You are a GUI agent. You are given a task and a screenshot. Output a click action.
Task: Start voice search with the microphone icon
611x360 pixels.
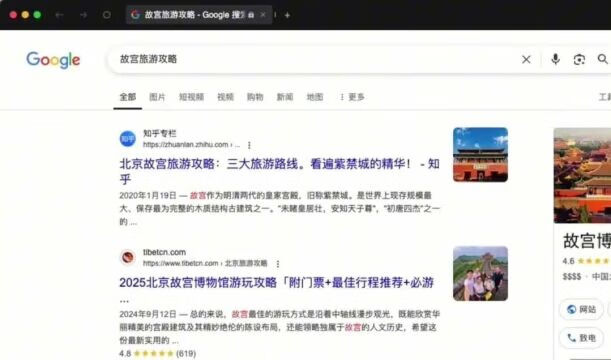pyautogui.click(x=556, y=59)
